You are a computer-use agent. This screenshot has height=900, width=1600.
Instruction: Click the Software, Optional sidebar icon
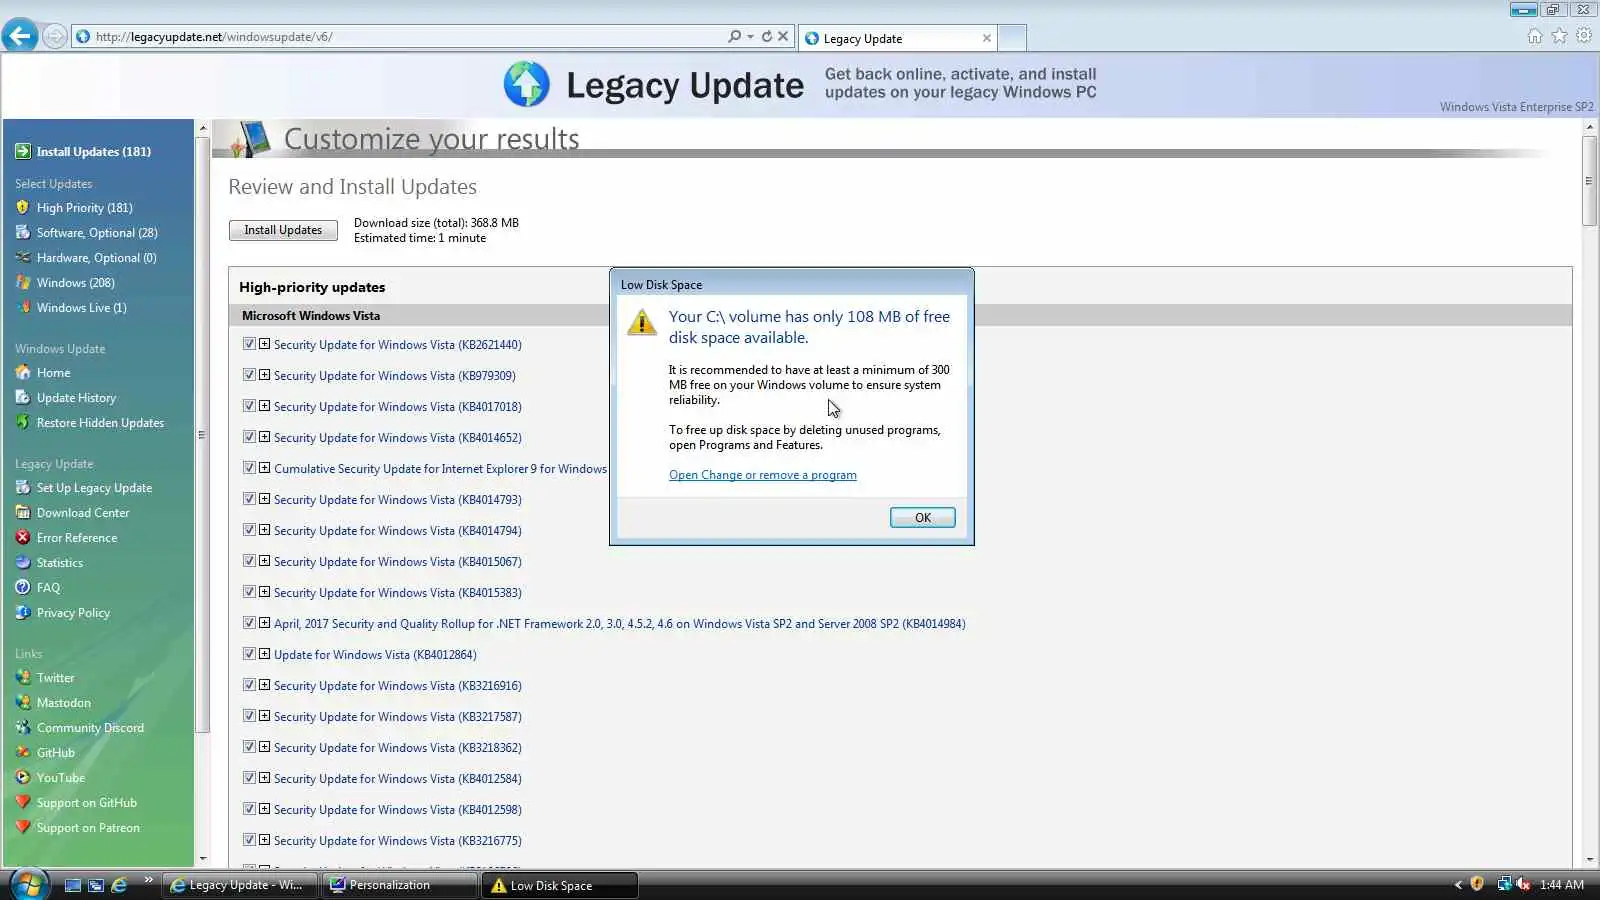23,233
